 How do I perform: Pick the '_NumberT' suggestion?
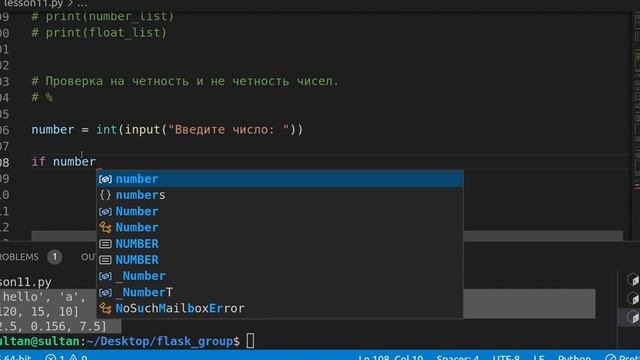[x=280, y=292]
